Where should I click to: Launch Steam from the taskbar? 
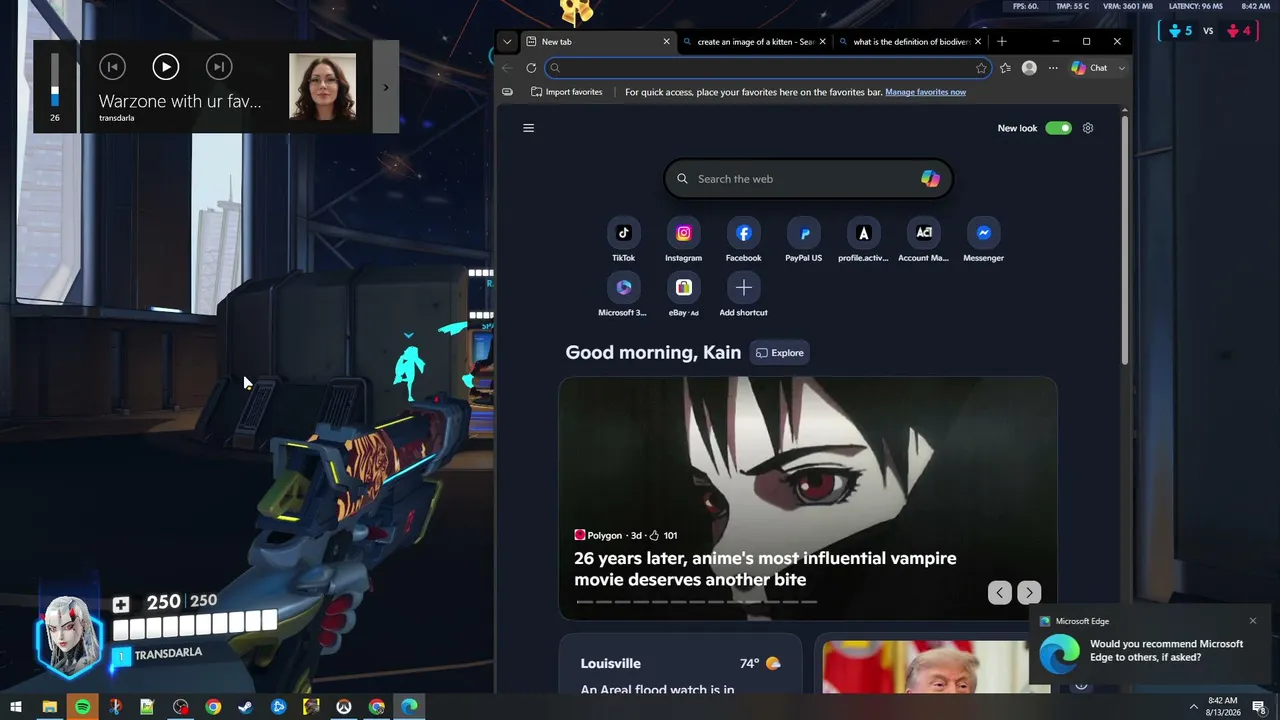click(246, 707)
